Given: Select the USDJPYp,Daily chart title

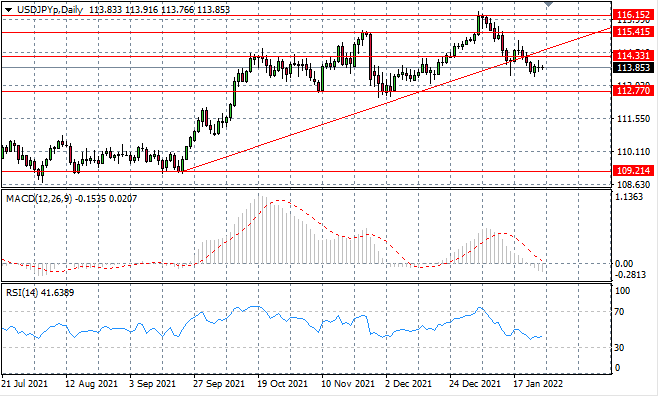Looking at the screenshot, I should (50, 10).
